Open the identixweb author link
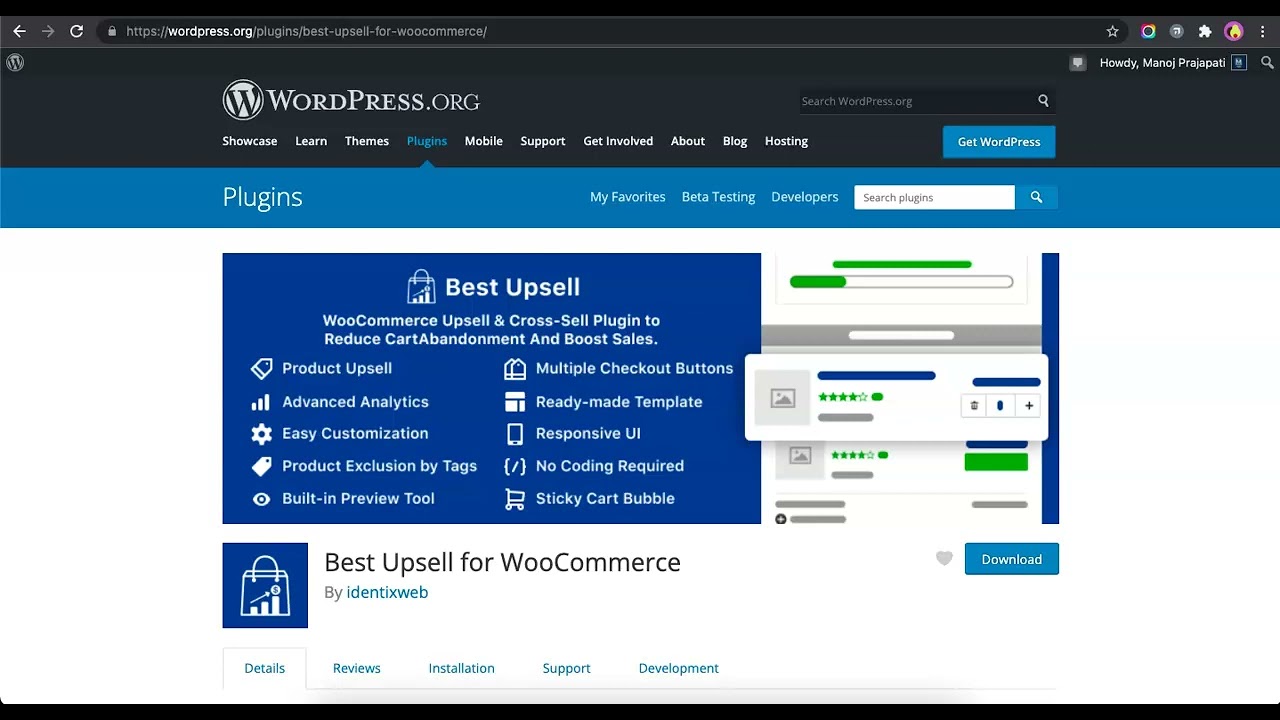Viewport: 1280px width, 720px height. click(387, 592)
